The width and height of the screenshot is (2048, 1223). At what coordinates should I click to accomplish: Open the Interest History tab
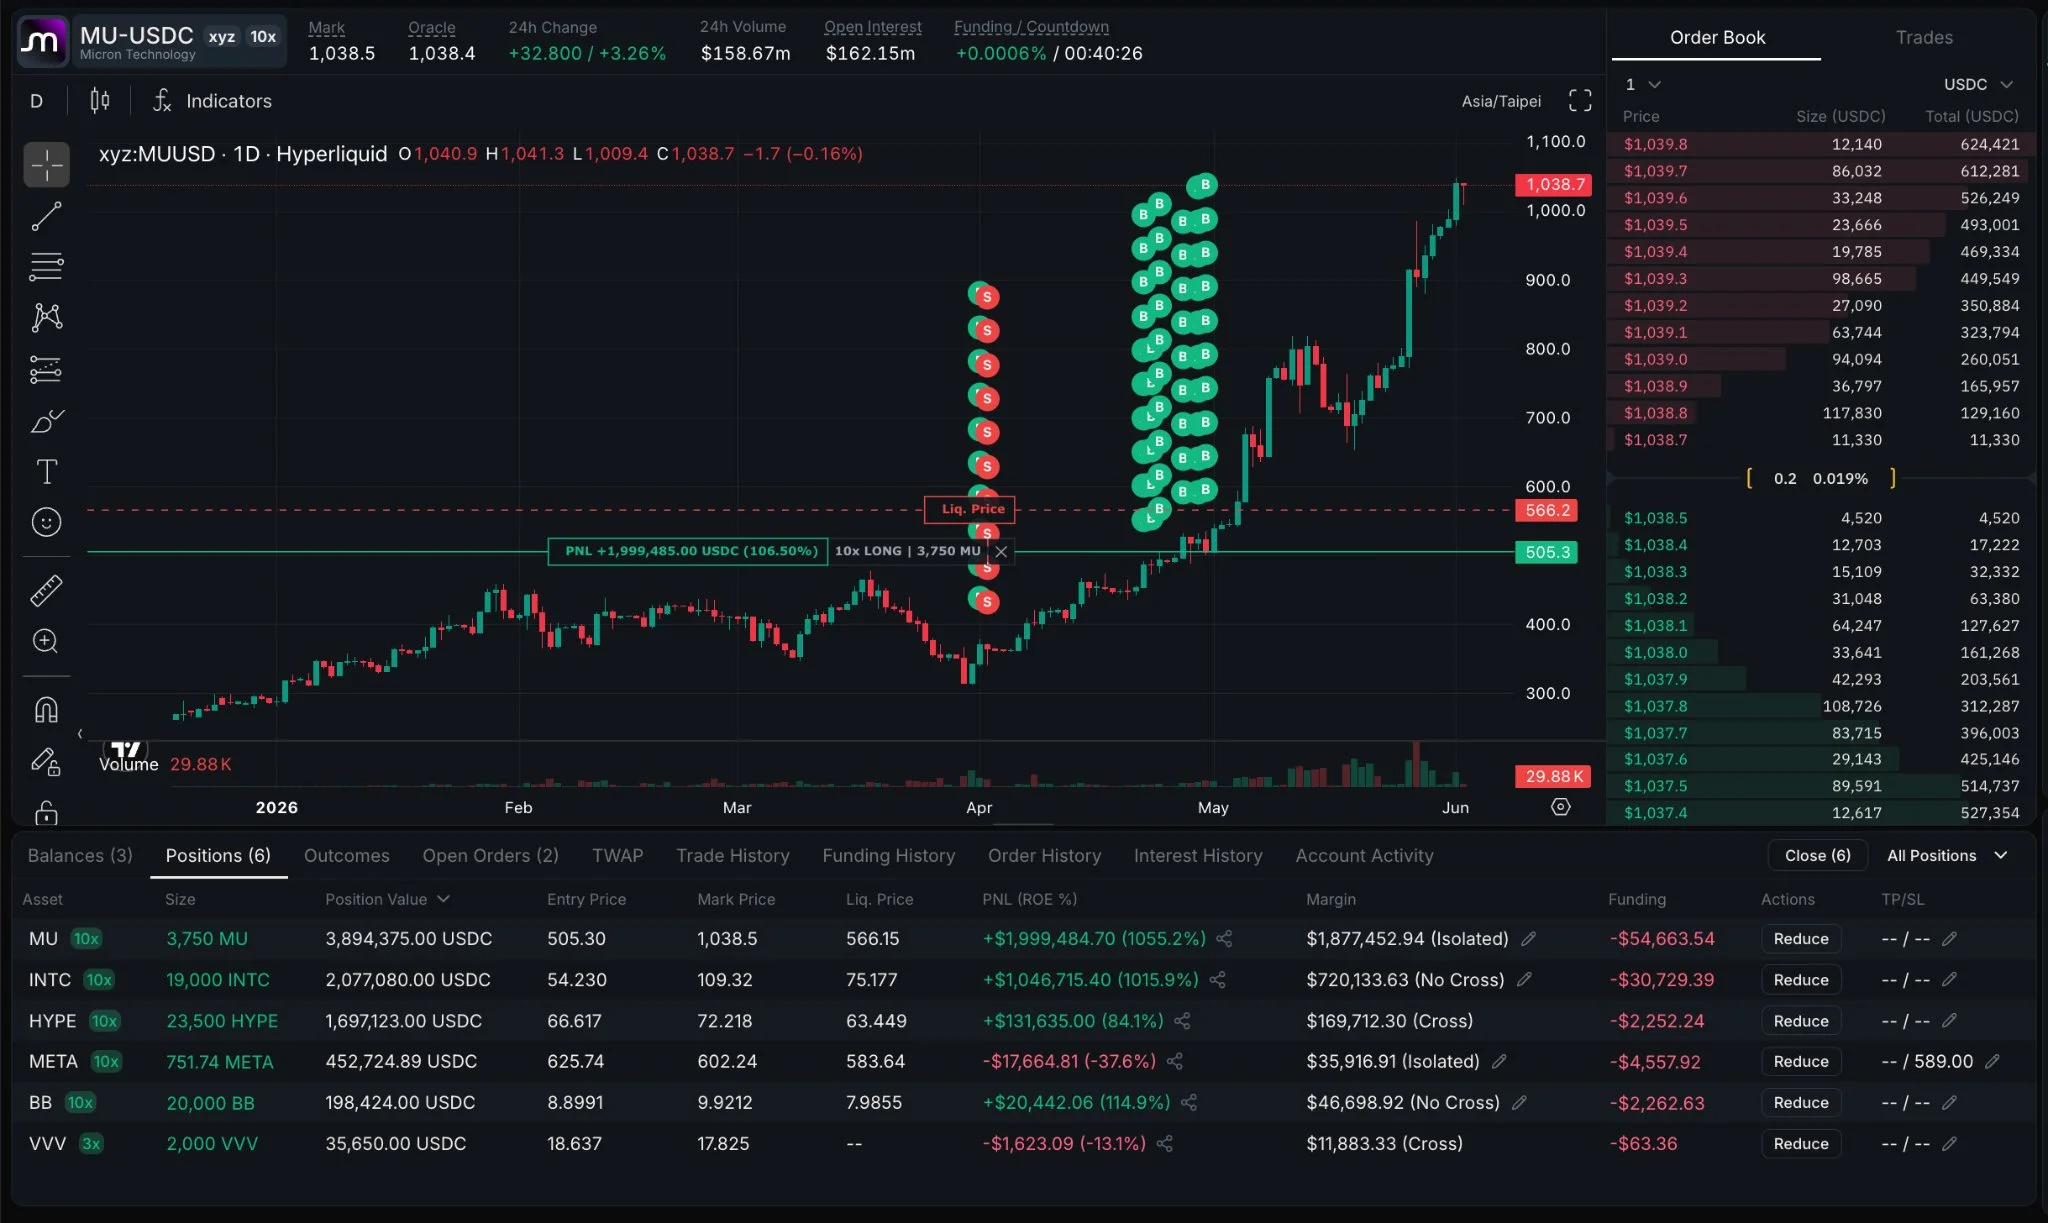tap(1197, 856)
